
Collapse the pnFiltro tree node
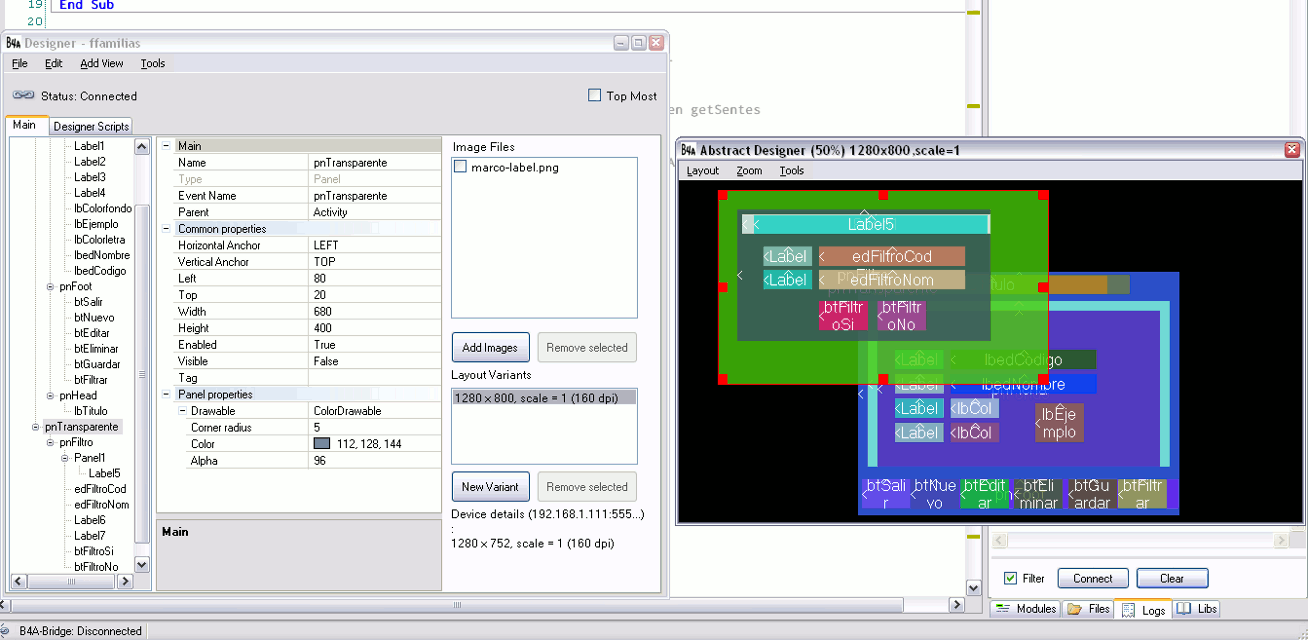[x=50, y=442]
